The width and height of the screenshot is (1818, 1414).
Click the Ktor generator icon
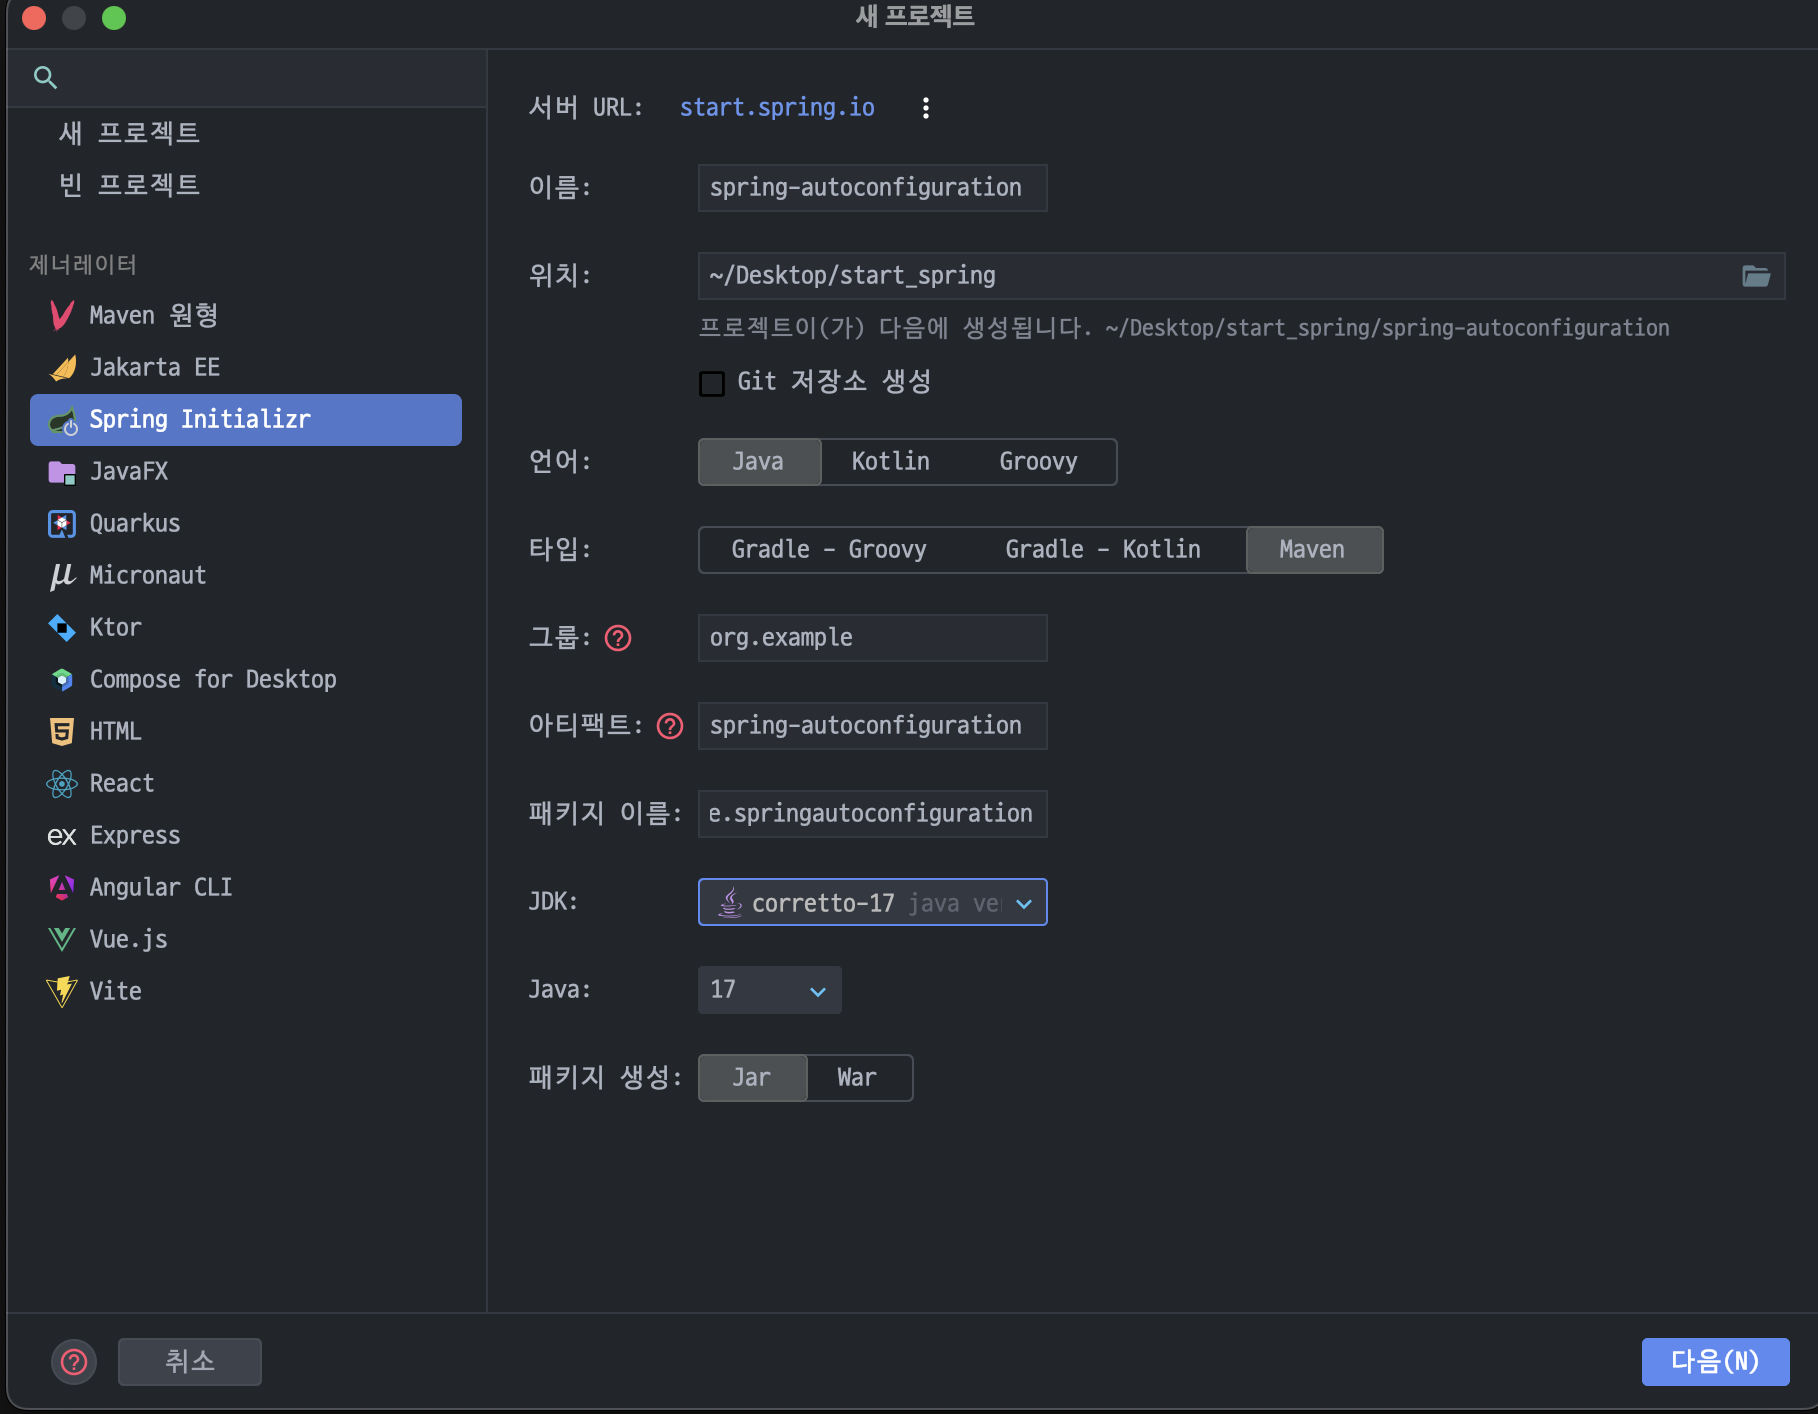tap(62, 628)
